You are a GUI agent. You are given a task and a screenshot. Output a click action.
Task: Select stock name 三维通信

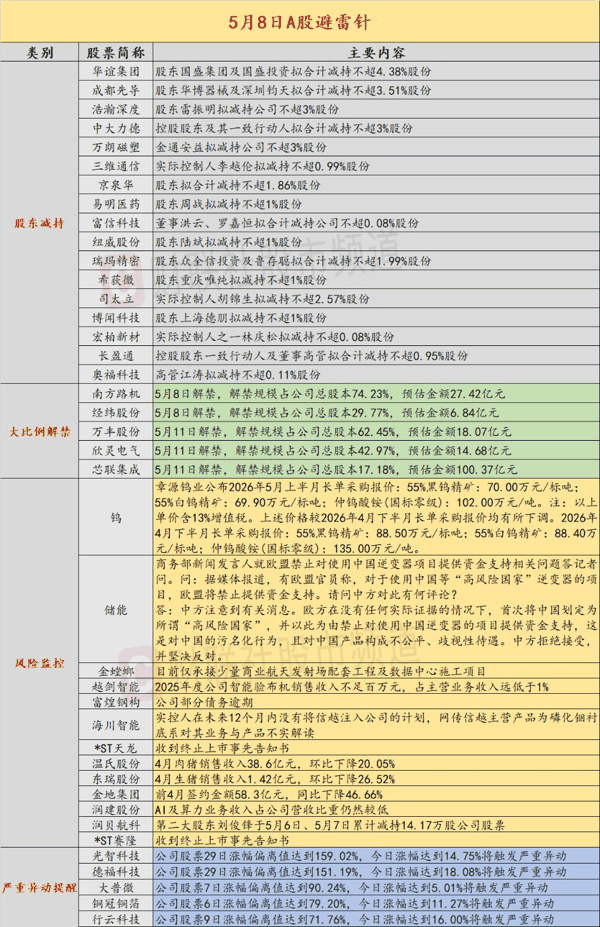(116, 166)
